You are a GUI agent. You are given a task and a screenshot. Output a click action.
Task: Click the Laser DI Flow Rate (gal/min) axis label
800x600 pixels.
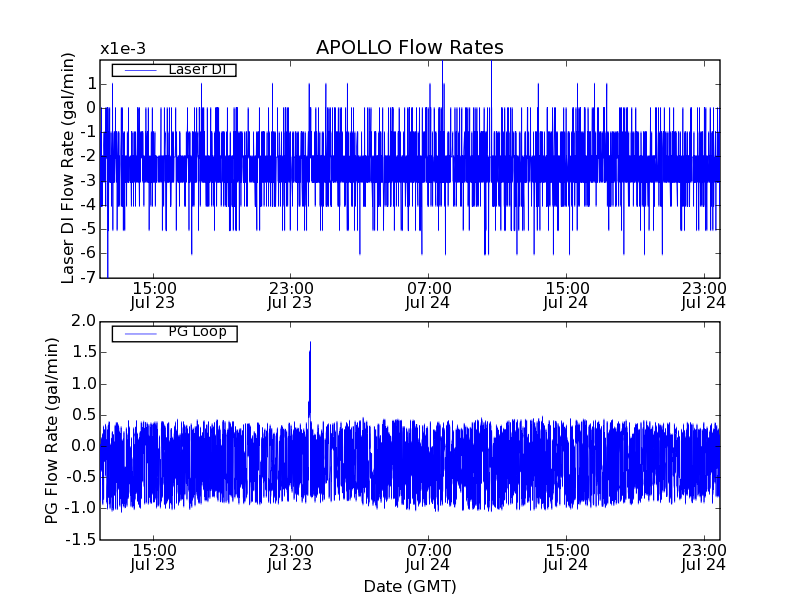tap(68, 168)
